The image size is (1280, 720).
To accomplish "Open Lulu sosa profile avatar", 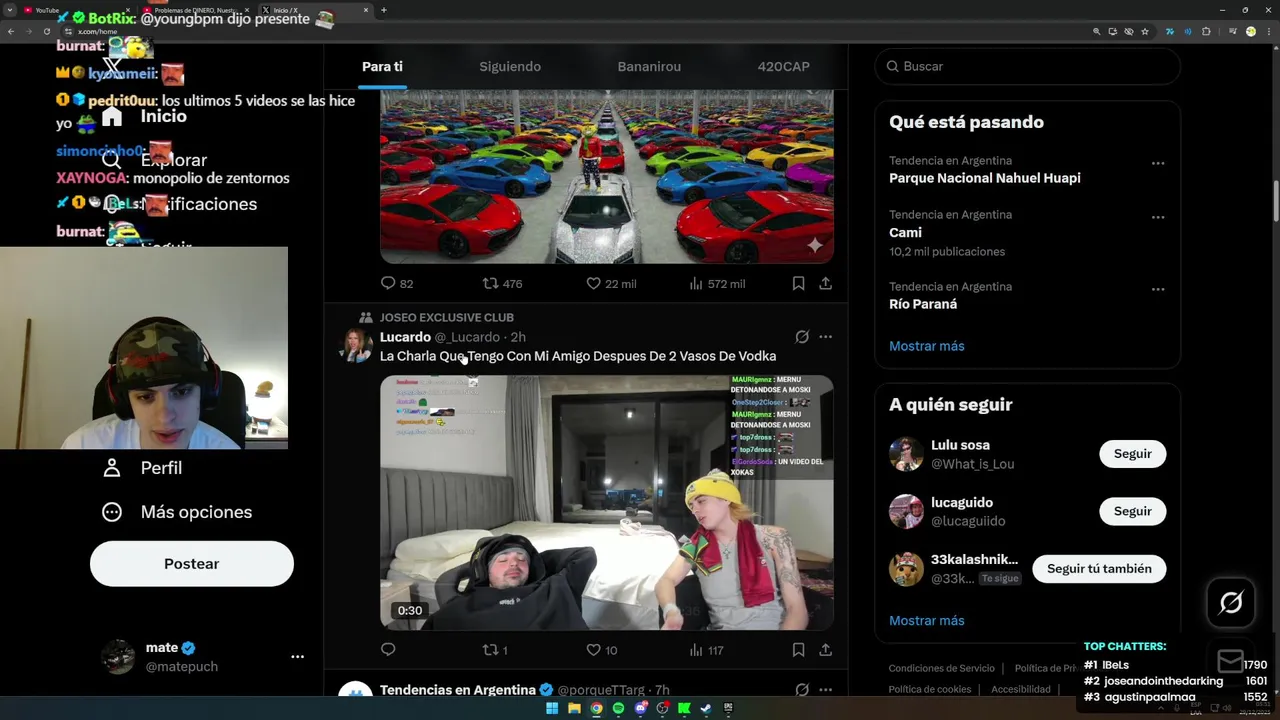I will [906, 454].
